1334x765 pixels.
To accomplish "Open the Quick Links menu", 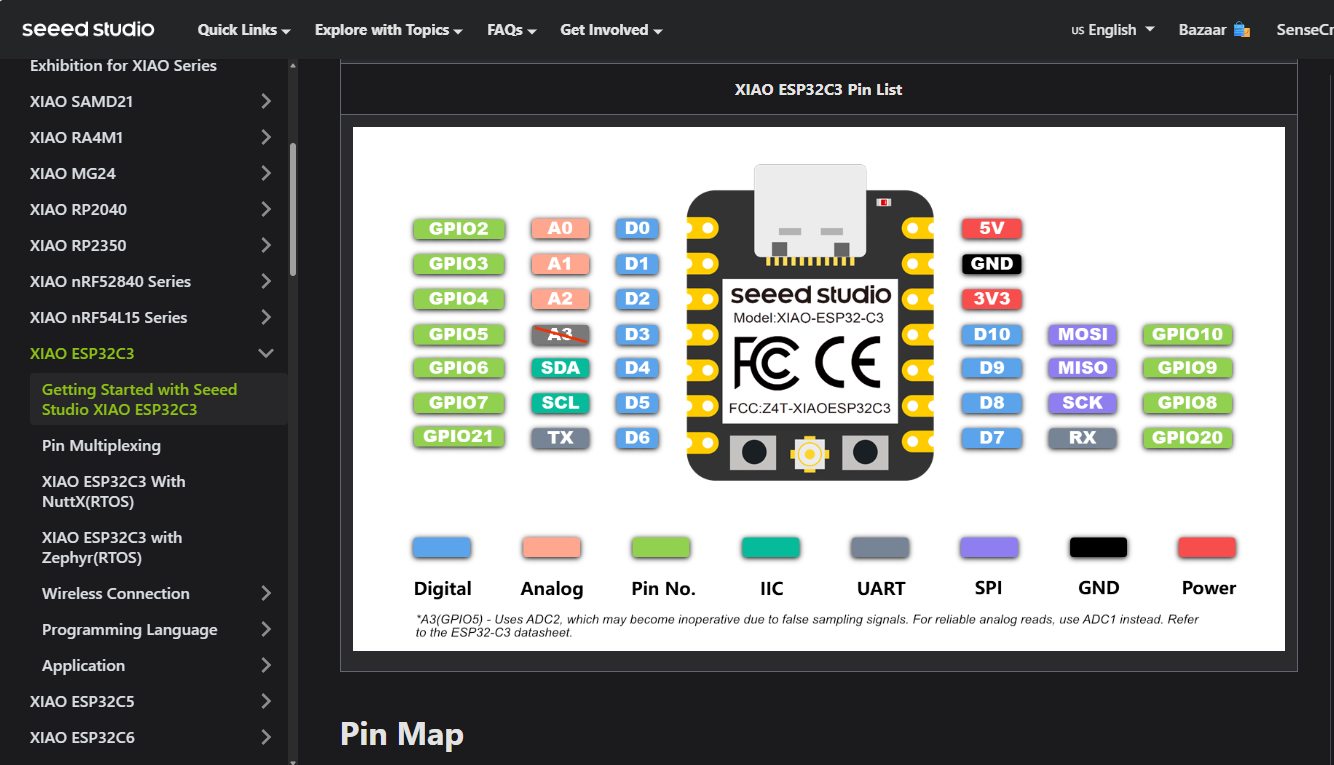I will 242,30.
